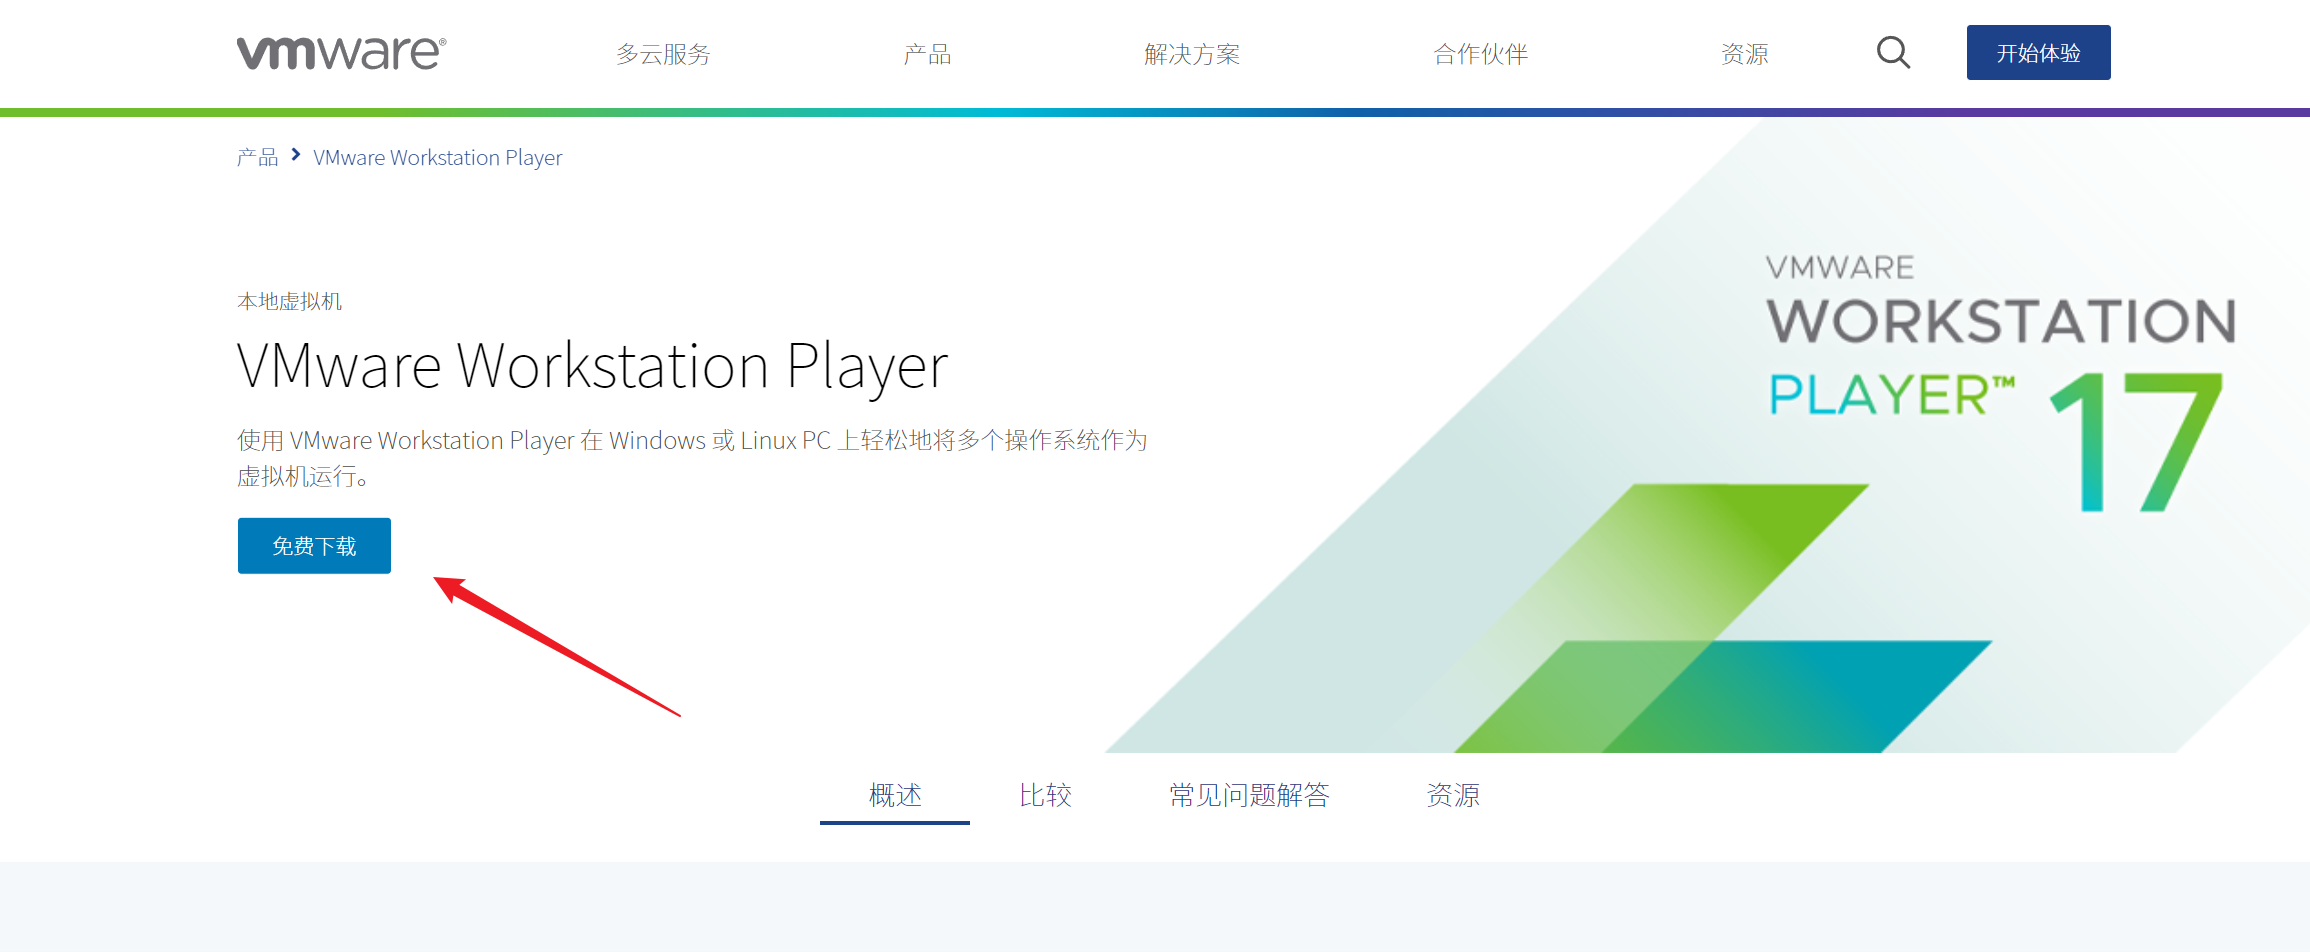Open the 产品 navigation menu
This screenshot has height=952, width=2310.
pyautogui.click(x=927, y=53)
